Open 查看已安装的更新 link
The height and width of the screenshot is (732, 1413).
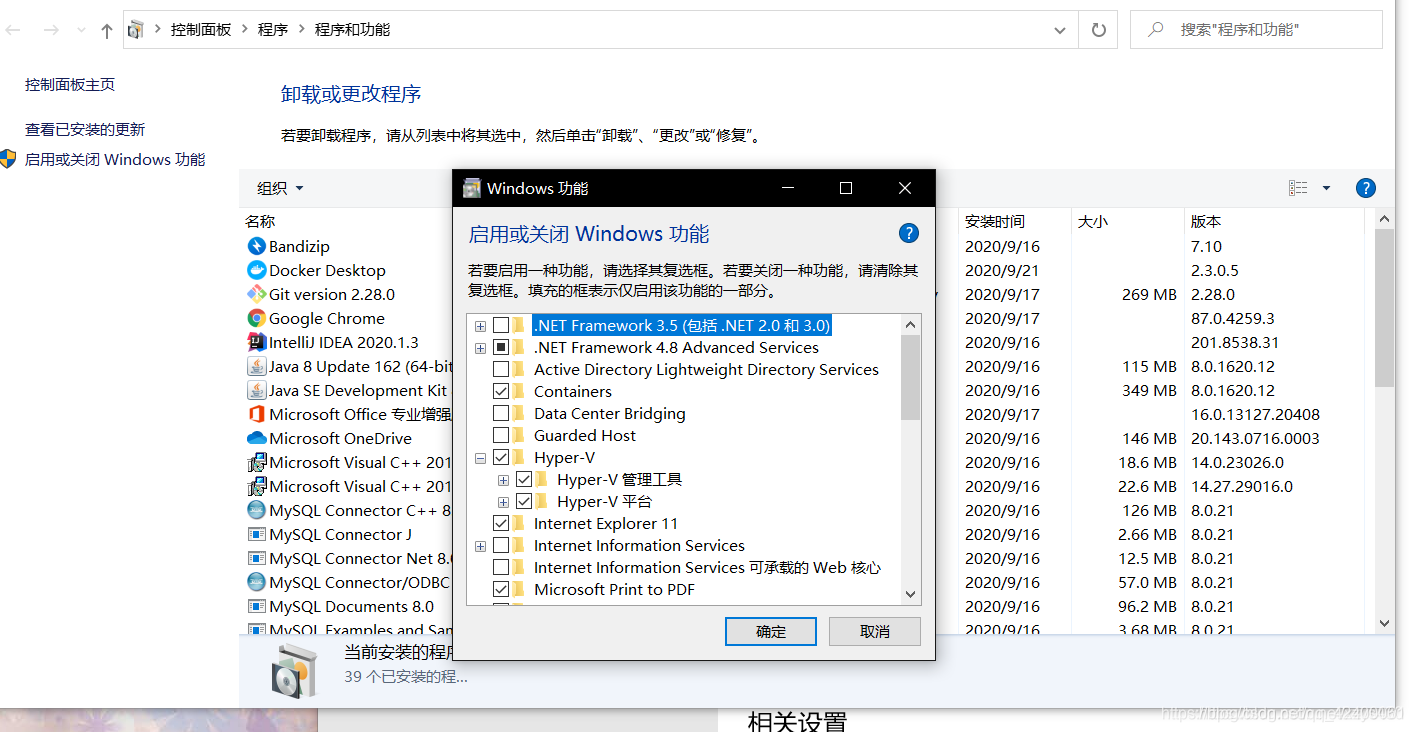click(85, 129)
